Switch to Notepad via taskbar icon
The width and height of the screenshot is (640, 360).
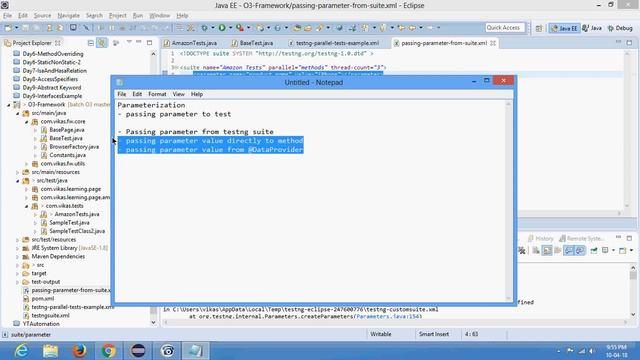tap(196, 351)
